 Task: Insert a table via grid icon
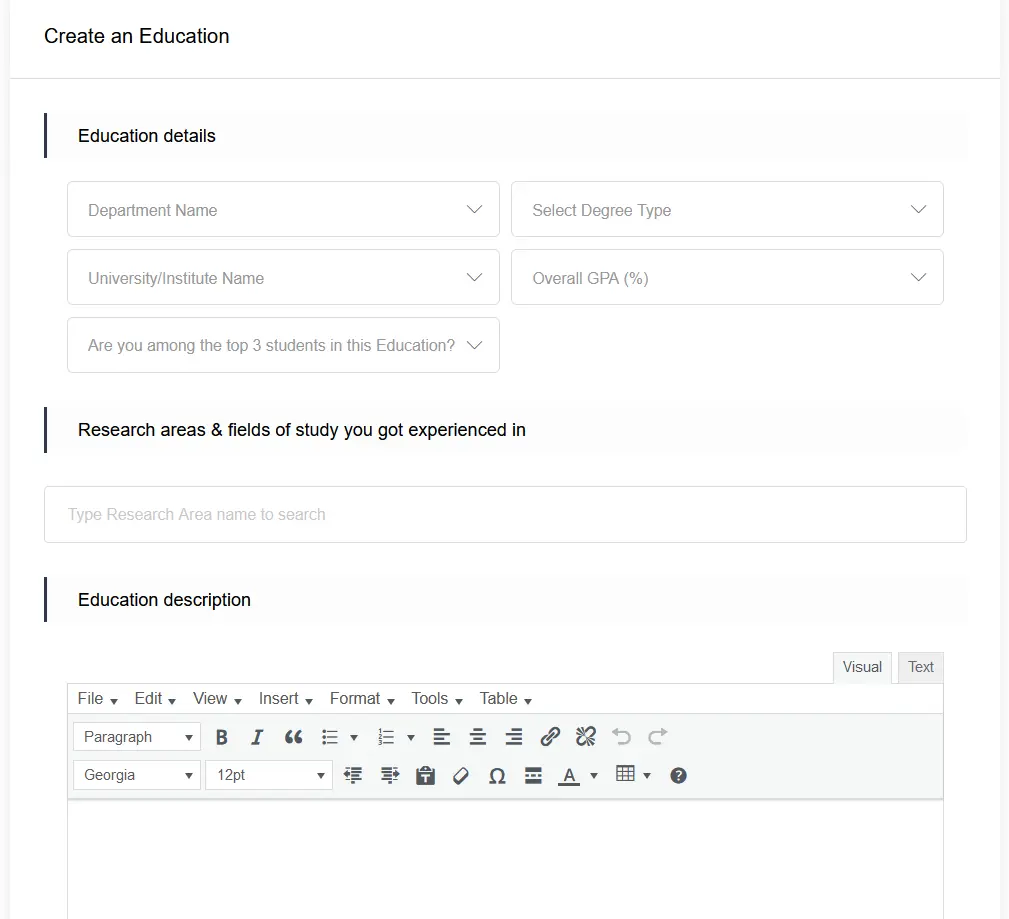tap(625, 774)
